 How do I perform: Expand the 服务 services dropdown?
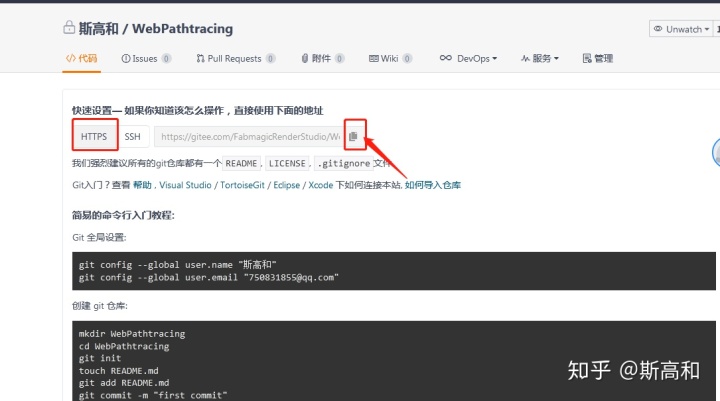pyautogui.click(x=540, y=58)
